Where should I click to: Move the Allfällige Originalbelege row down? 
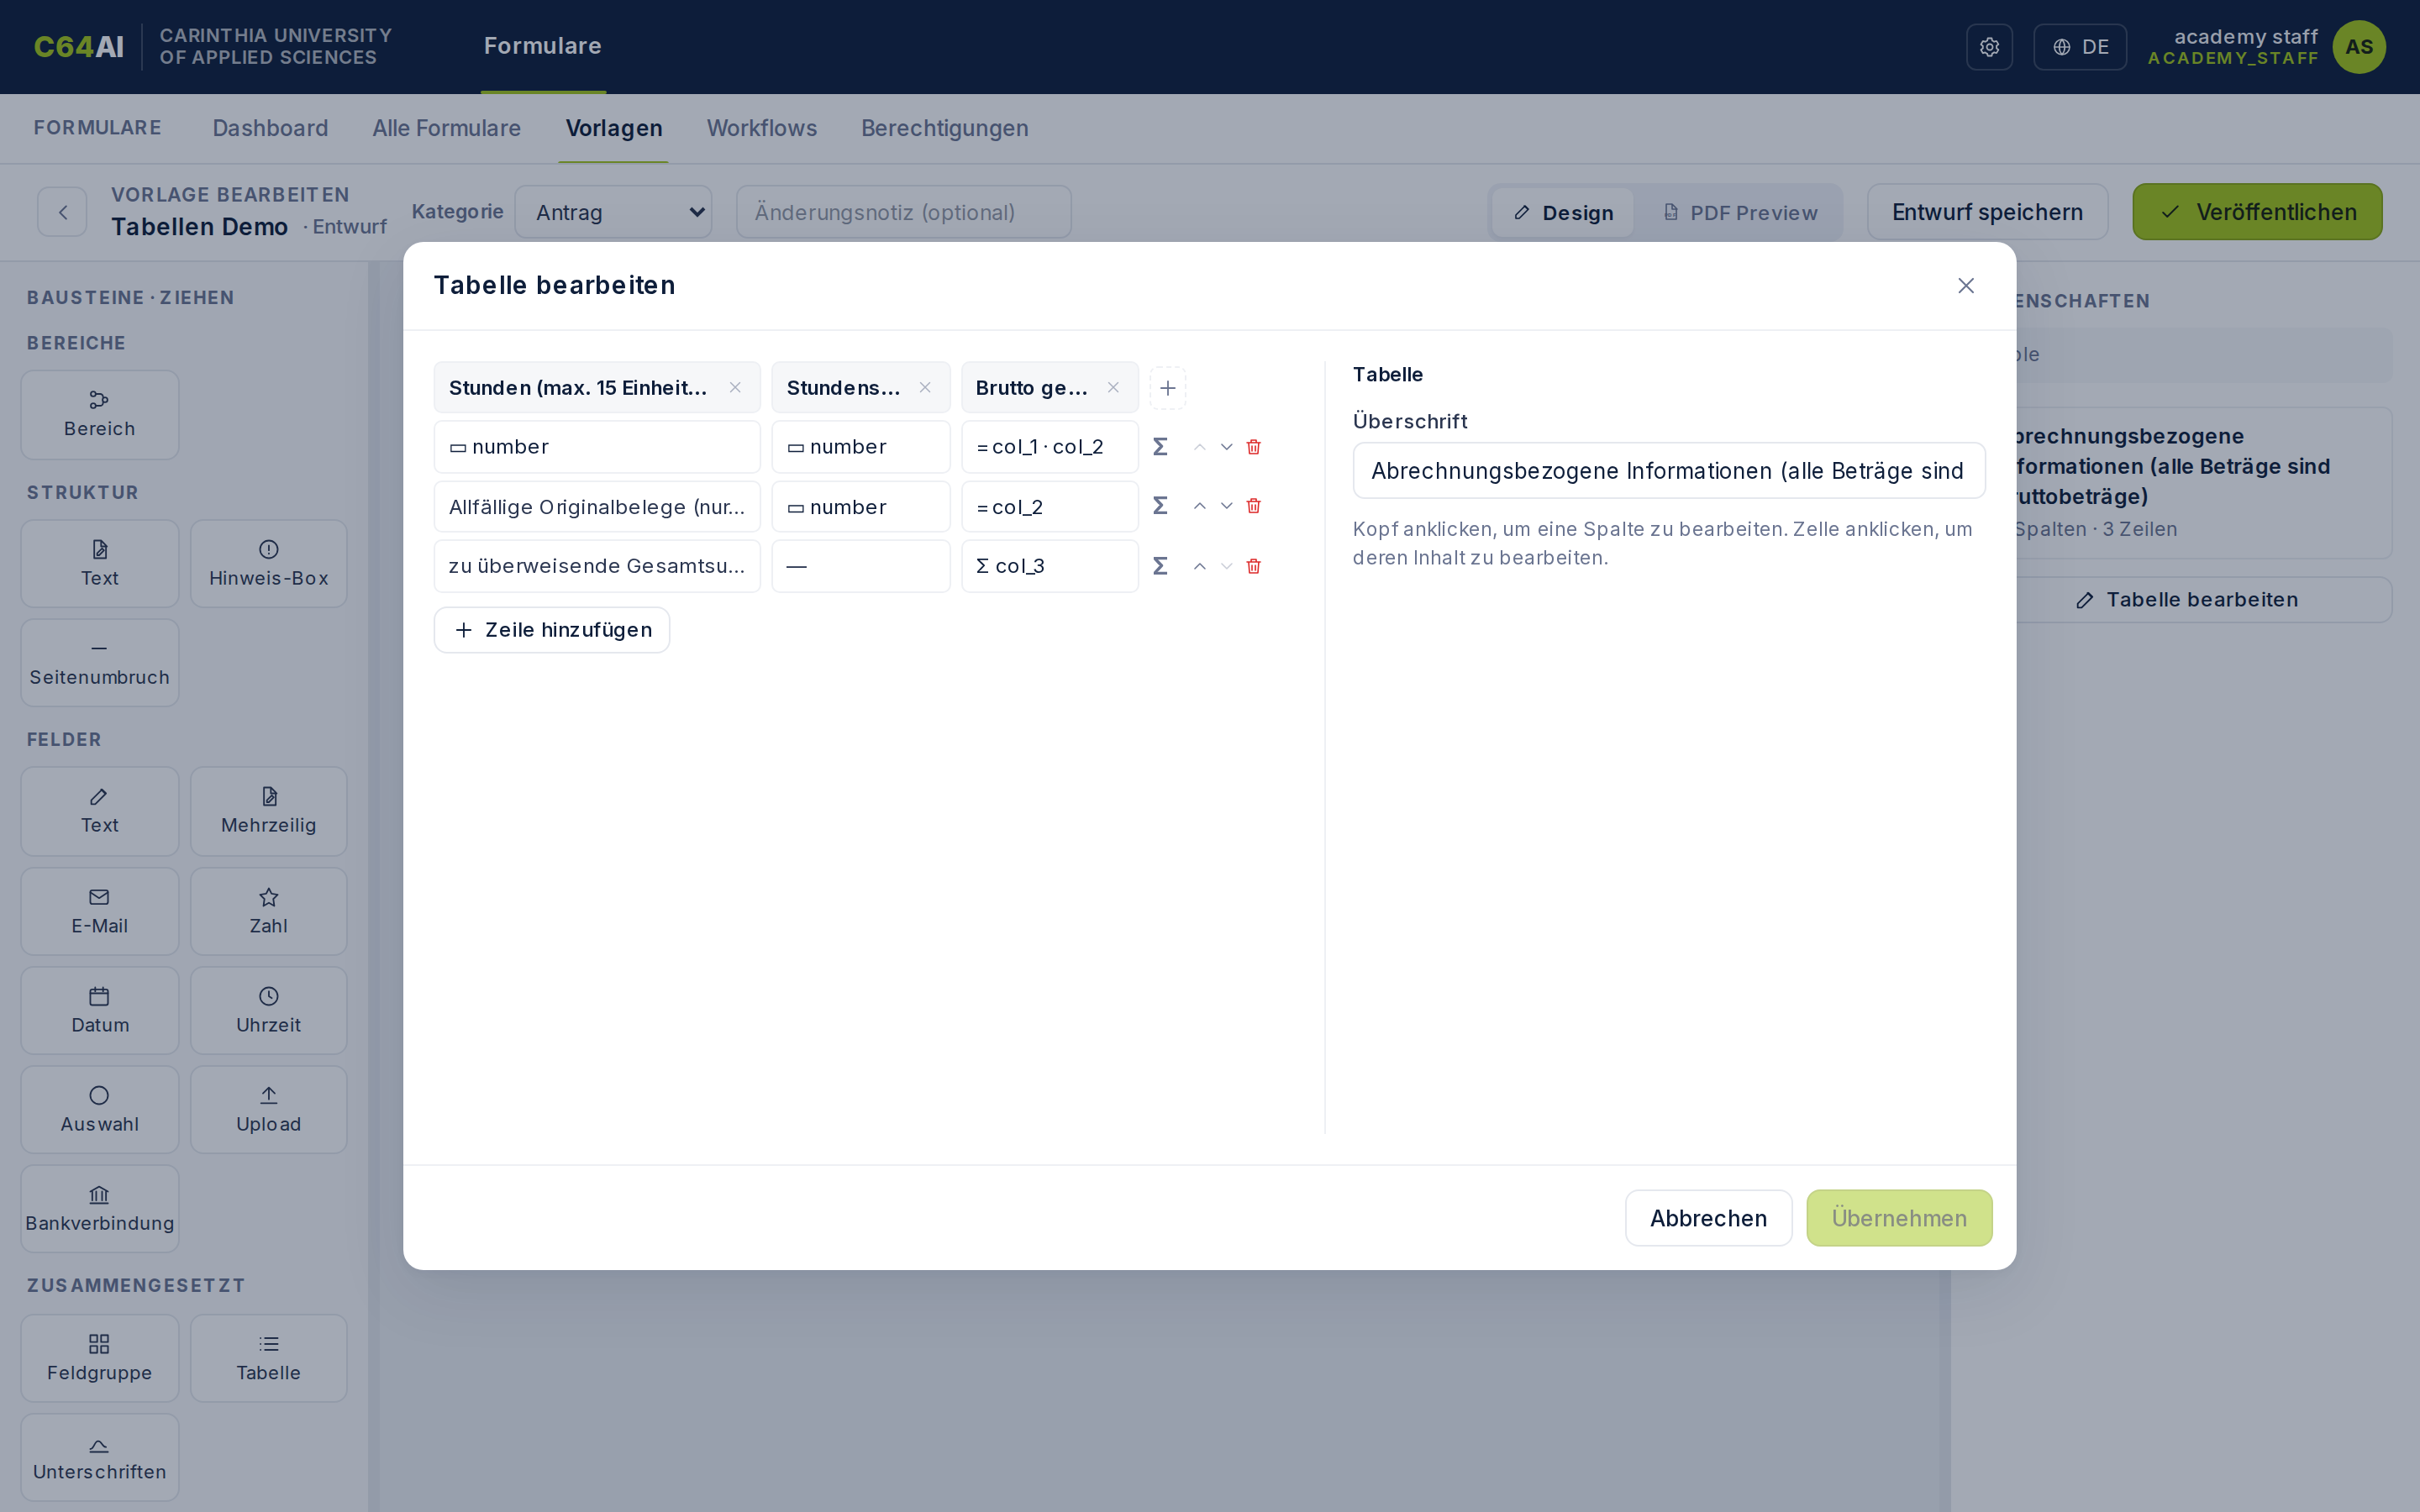pyautogui.click(x=1227, y=506)
